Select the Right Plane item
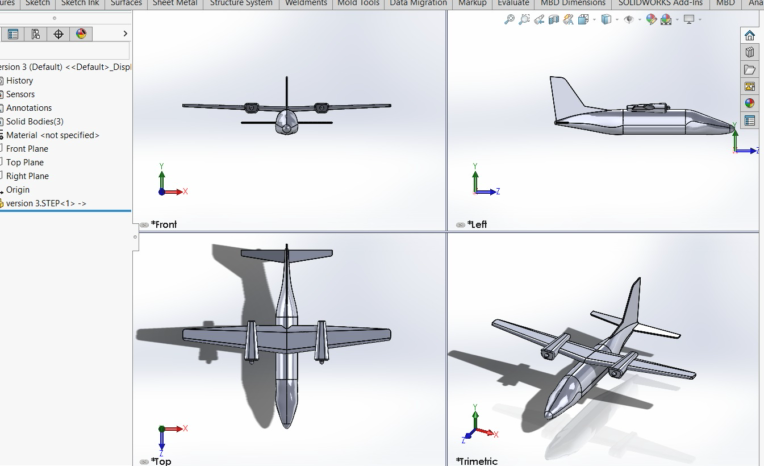This screenshot has height=466, width=764. point(27,176)
